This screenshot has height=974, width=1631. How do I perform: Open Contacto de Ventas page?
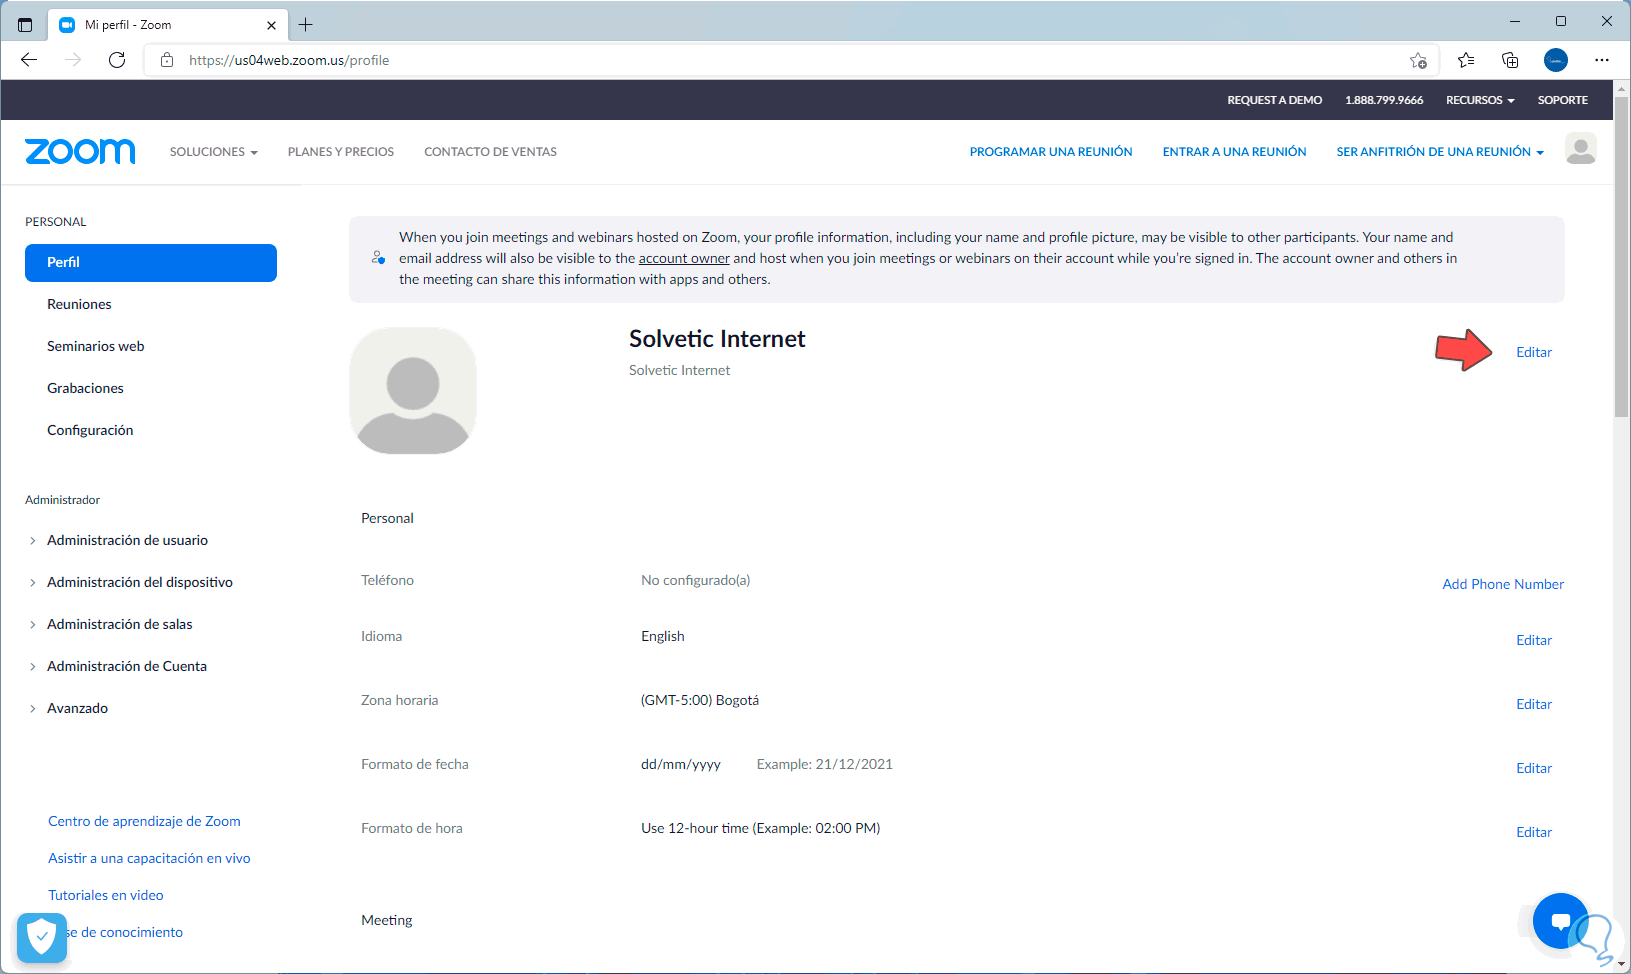(490, 152)
